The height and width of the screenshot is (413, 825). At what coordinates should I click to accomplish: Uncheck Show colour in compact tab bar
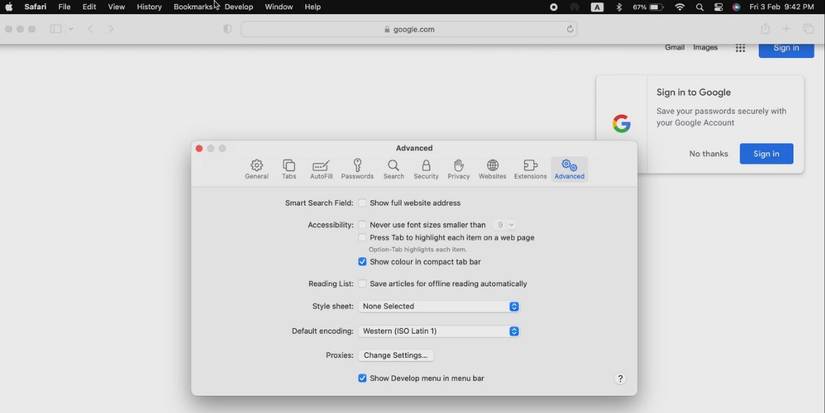[363, 262]
